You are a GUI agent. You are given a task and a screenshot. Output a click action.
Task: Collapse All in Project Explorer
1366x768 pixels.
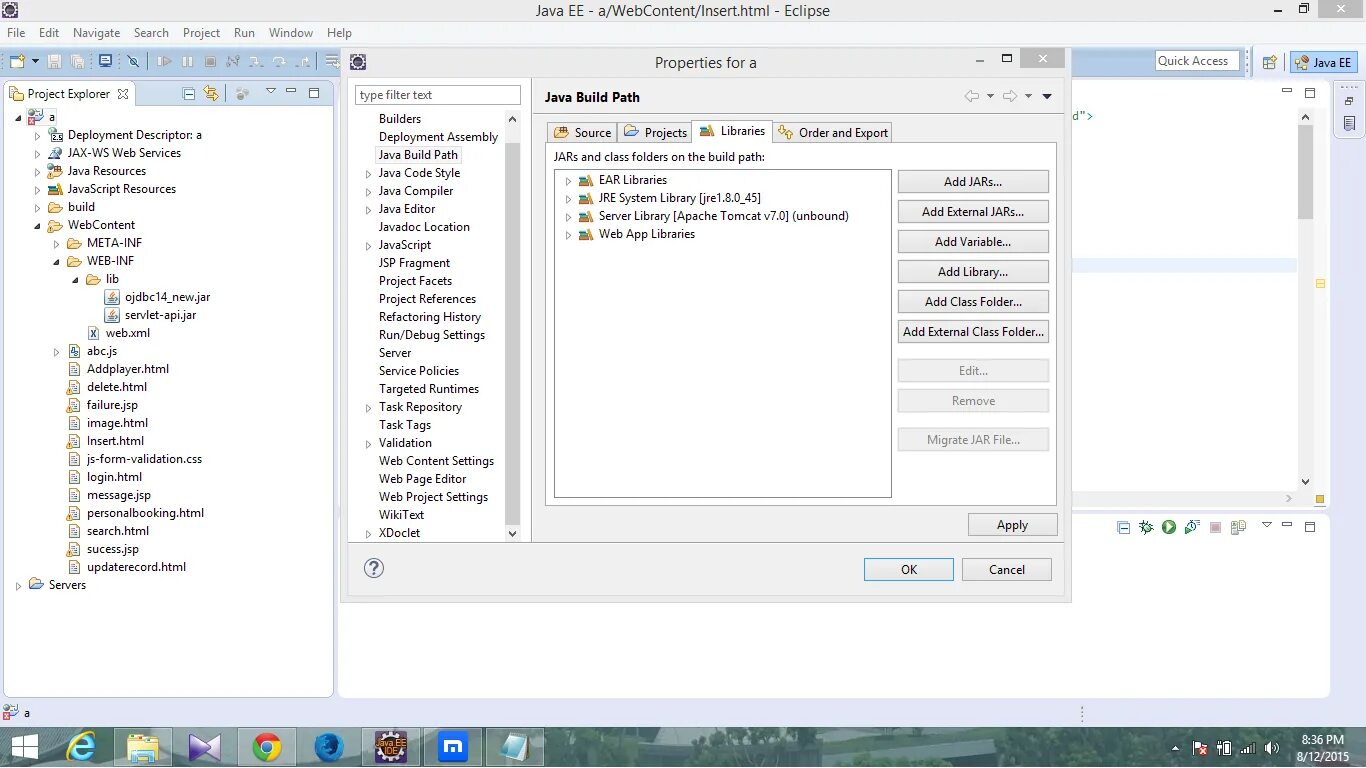pos(189,93)
